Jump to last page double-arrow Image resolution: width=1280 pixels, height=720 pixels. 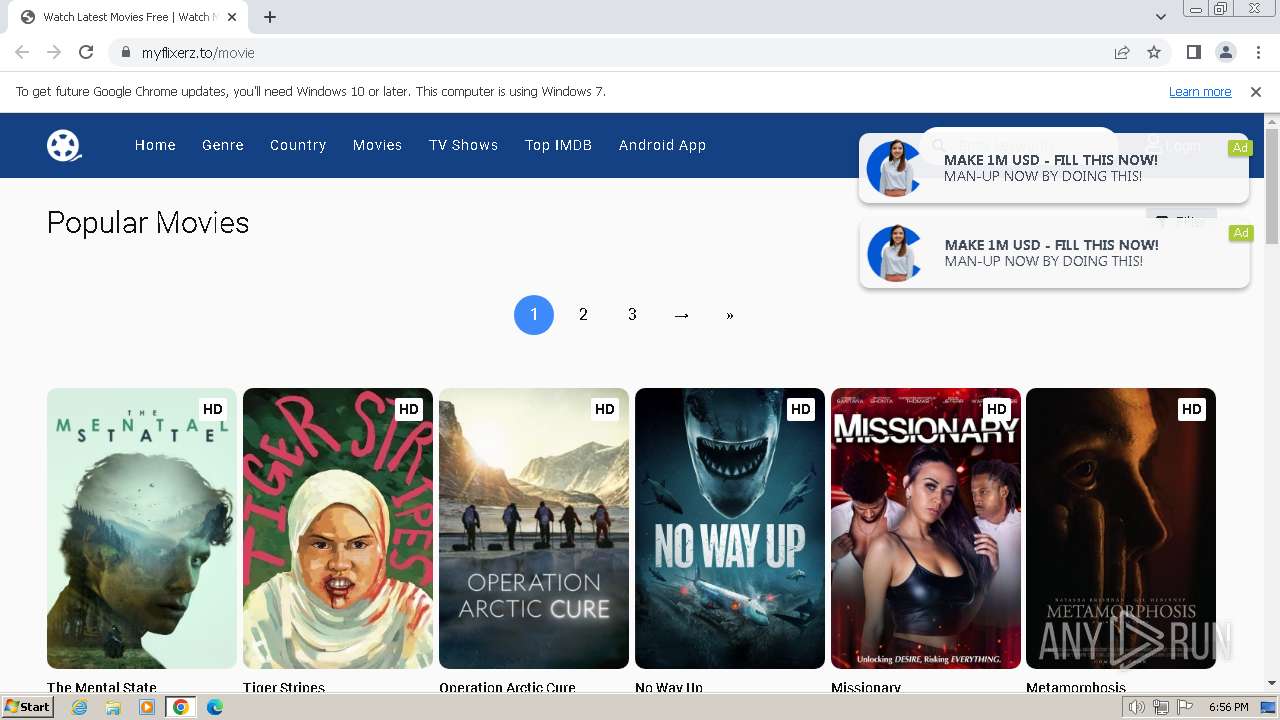coord(730,315)
